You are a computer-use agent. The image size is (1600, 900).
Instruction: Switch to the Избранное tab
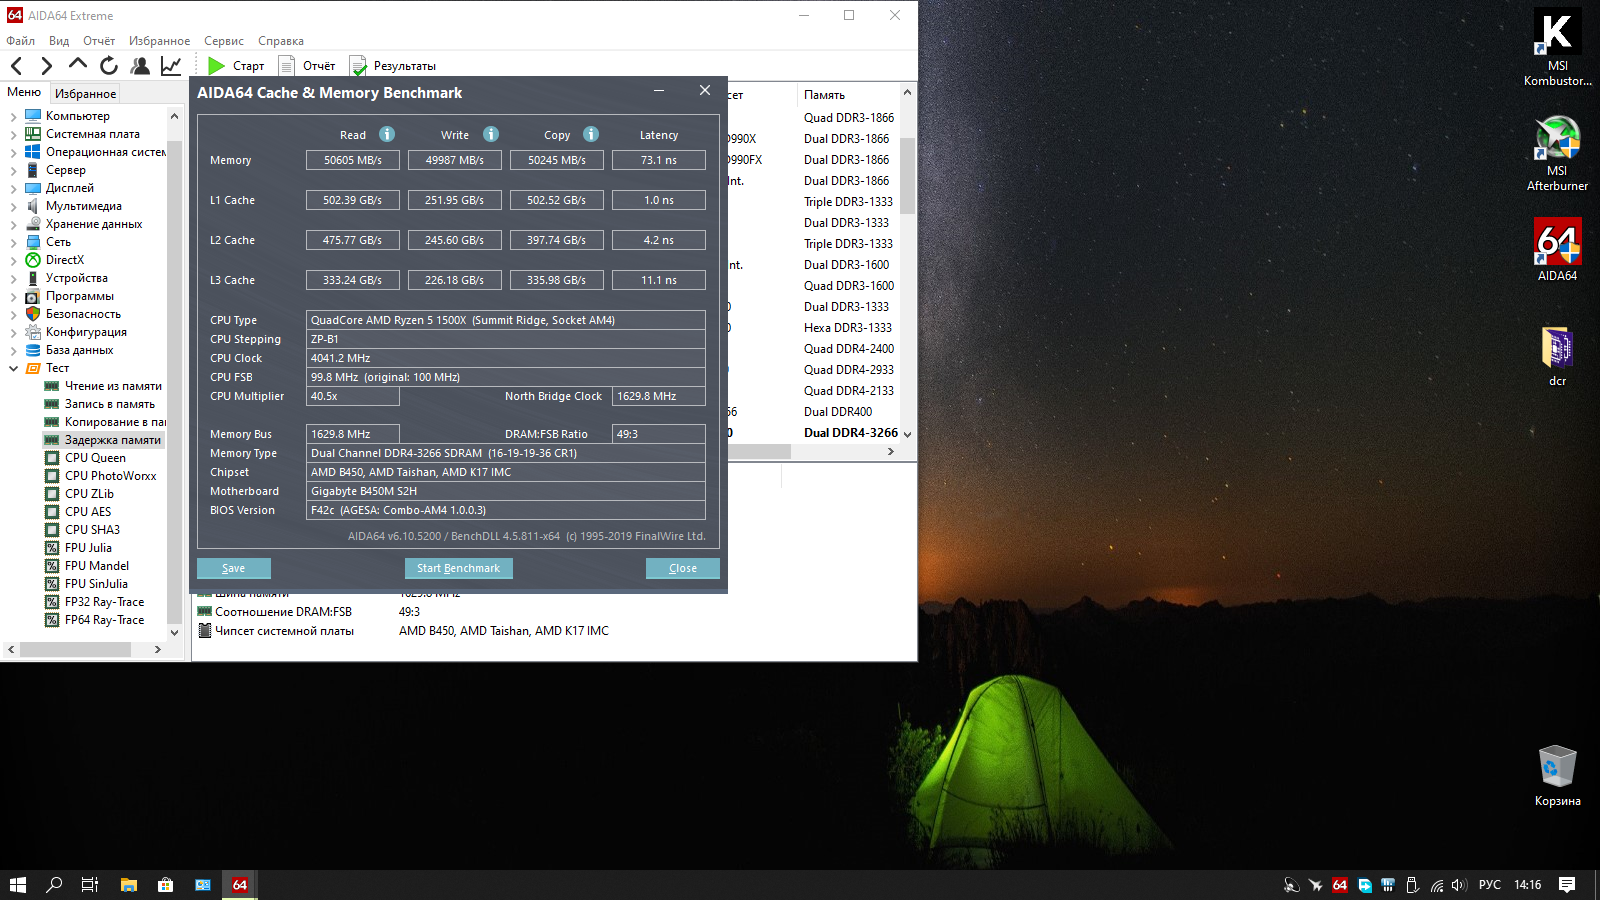85,93
